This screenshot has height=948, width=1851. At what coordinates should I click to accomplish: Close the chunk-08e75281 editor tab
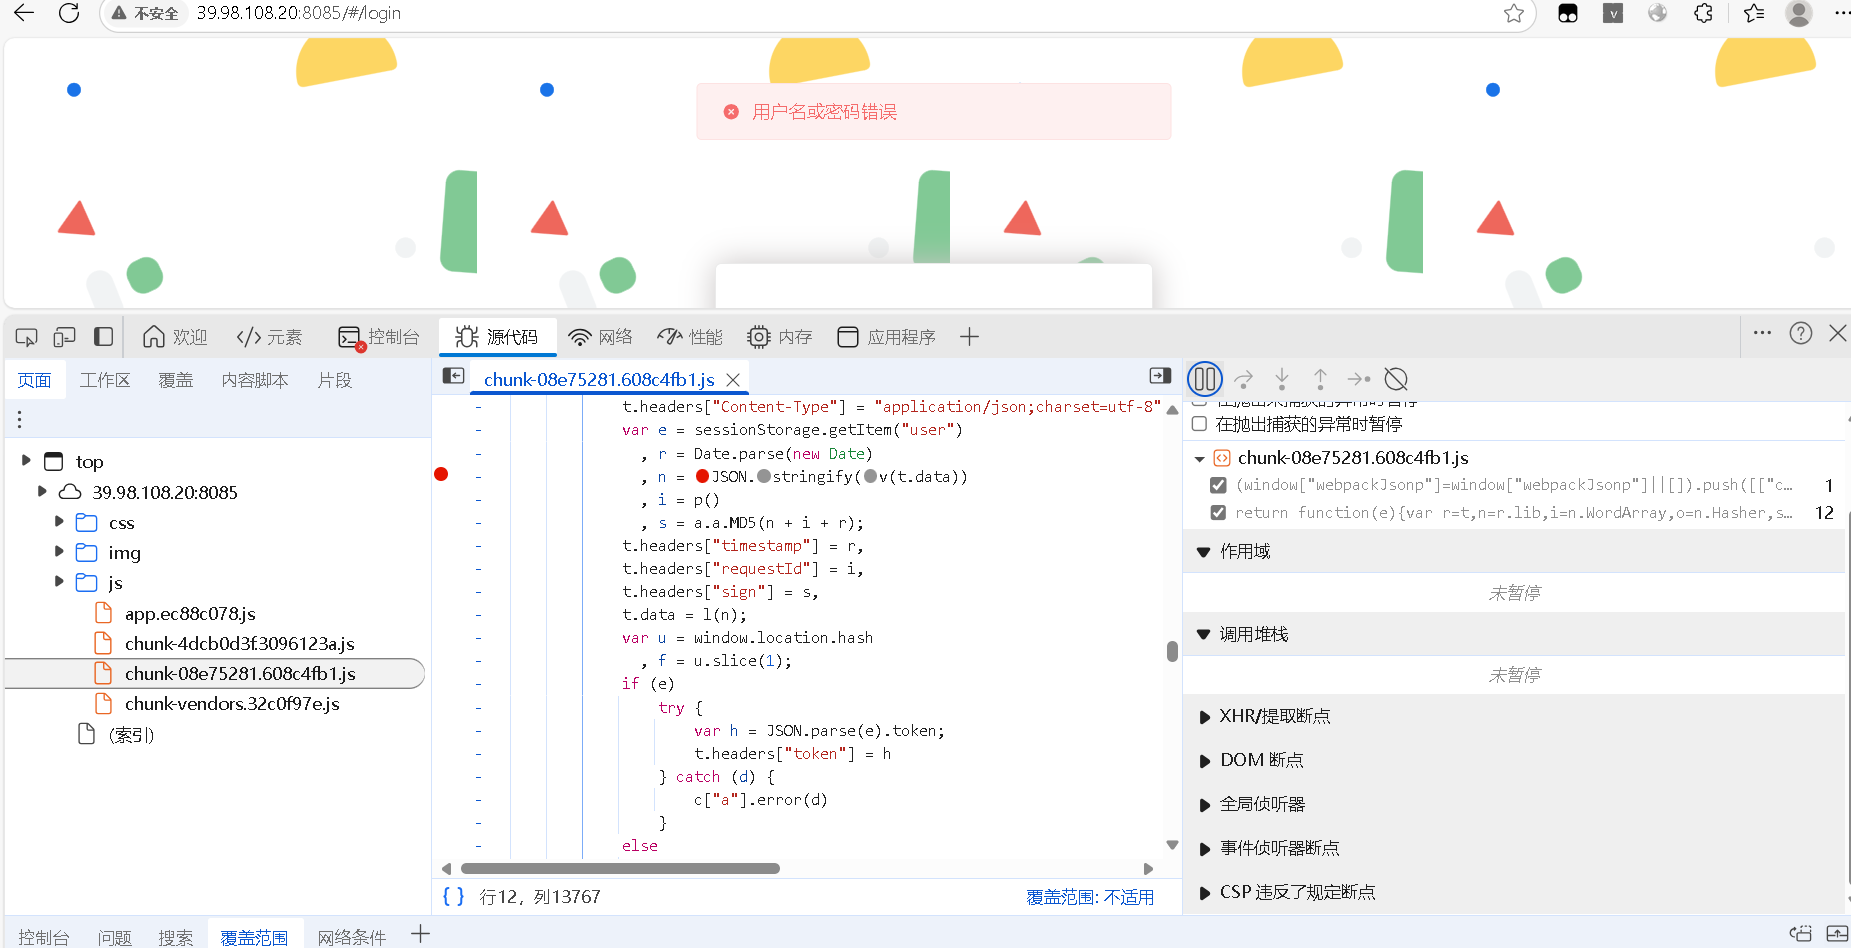(x=733, y=380)
